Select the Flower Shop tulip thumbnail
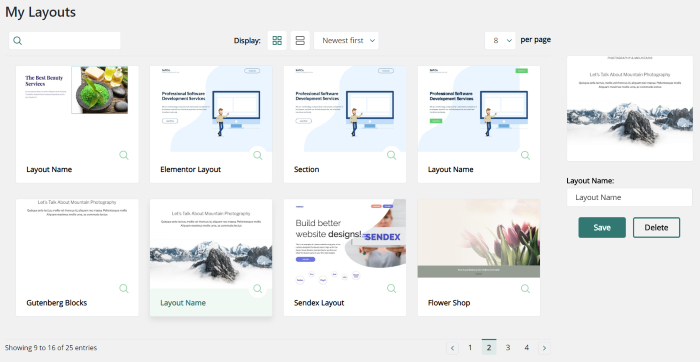This screenshot has width=700, height=362. 479,238
